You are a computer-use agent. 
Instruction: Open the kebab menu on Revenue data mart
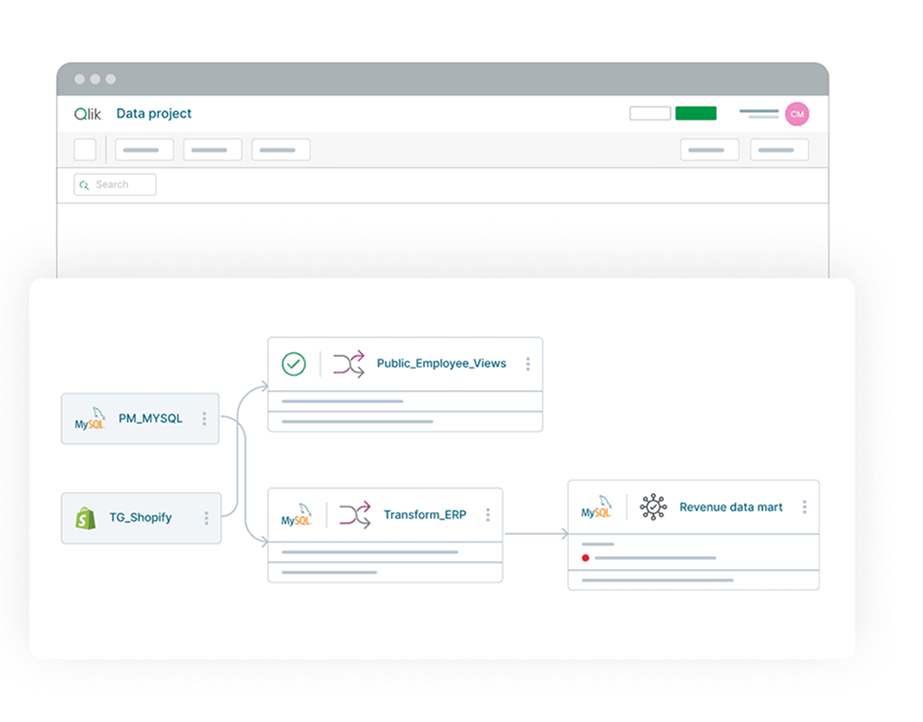coord(804,507)
